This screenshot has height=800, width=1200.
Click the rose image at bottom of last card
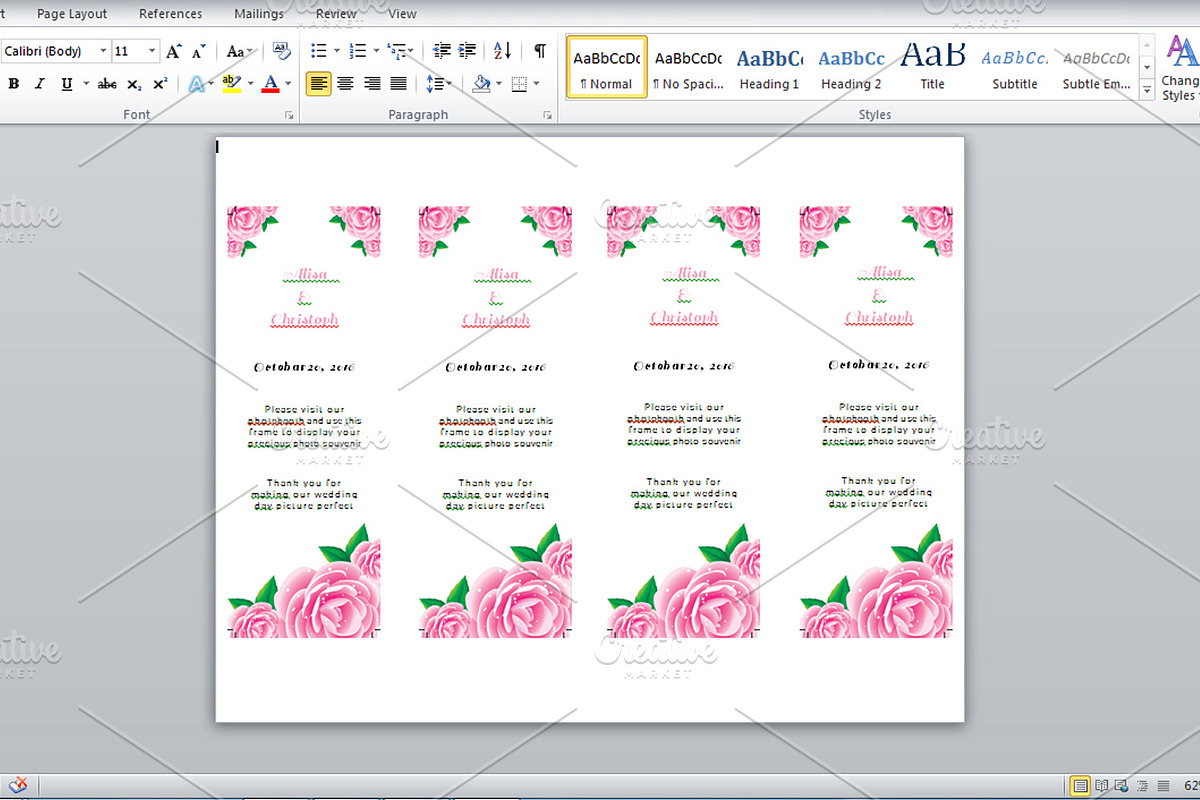876,582
